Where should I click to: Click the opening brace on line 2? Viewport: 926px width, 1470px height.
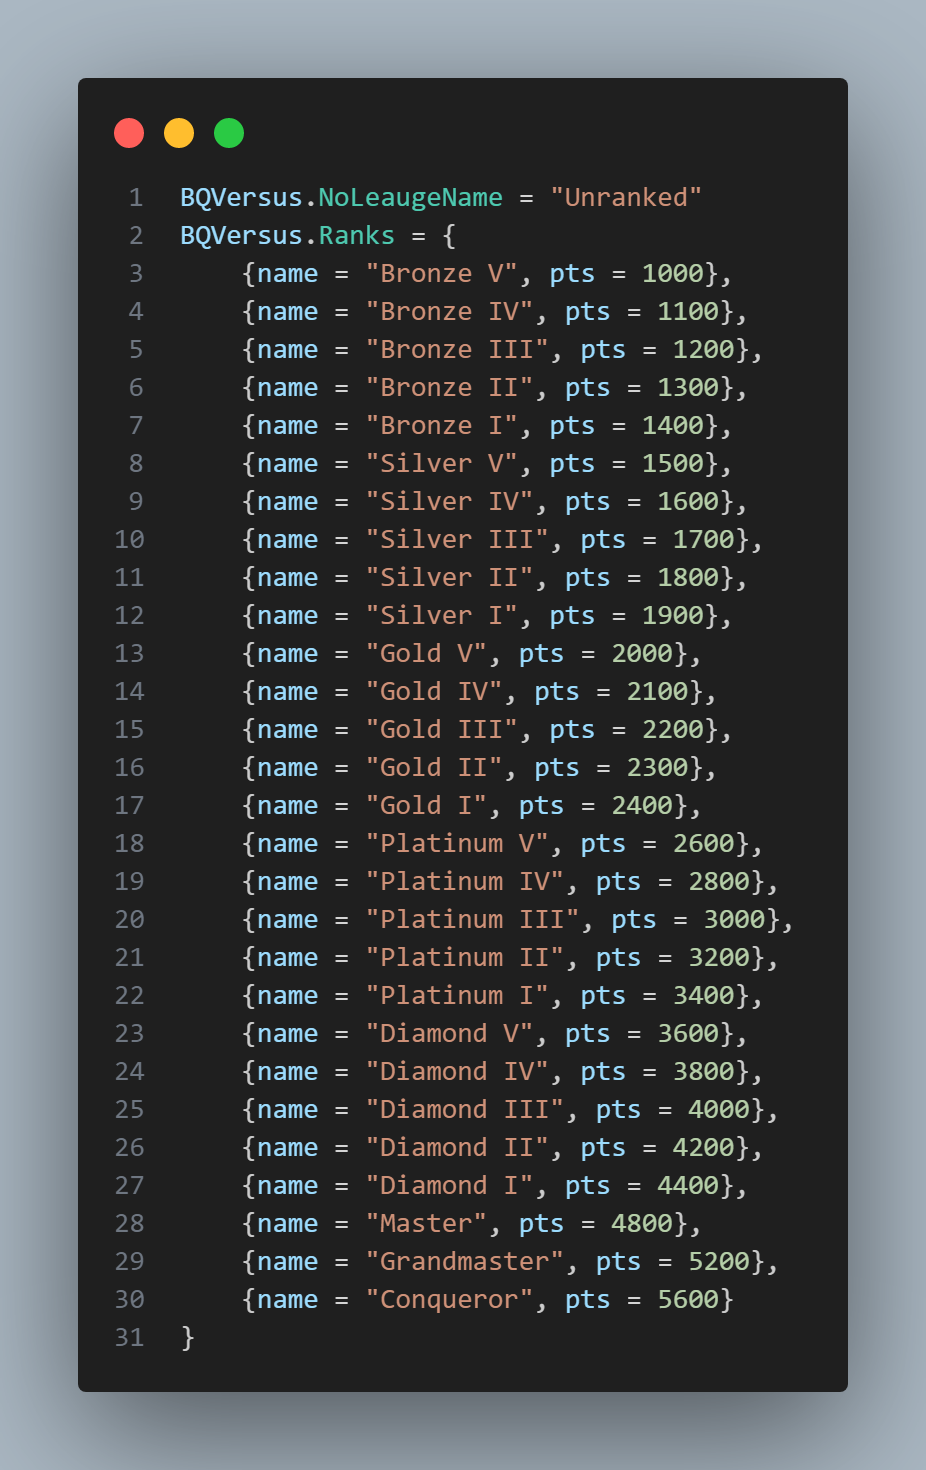point(449,235)
